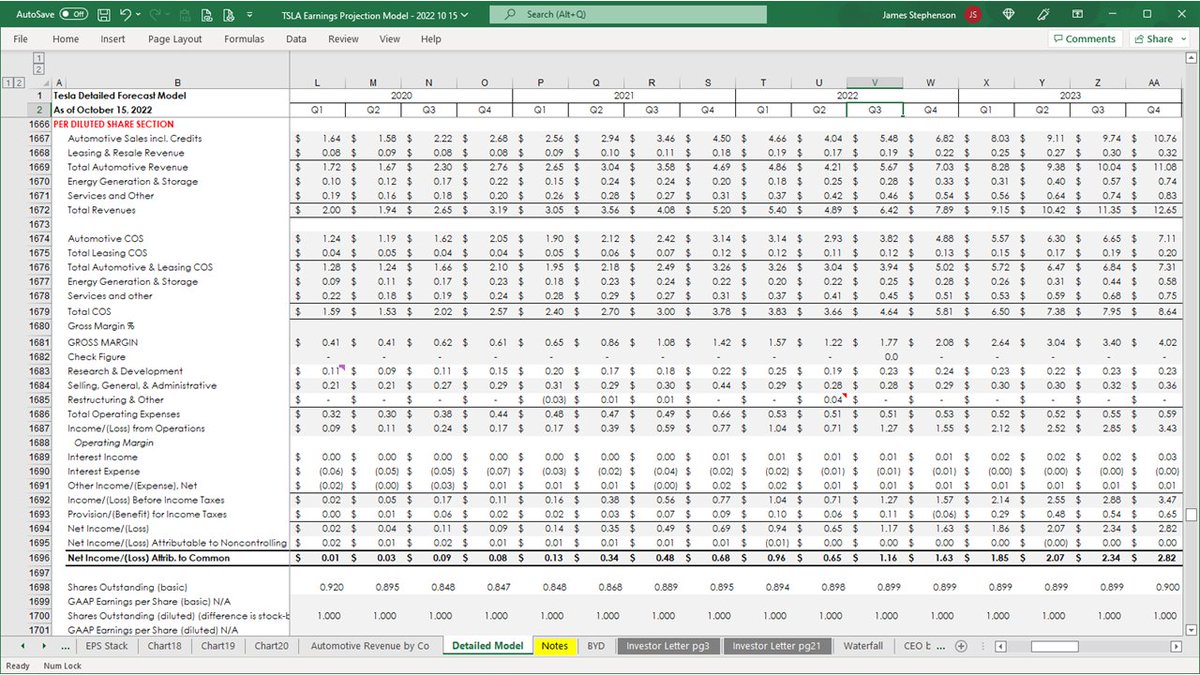
Task: Select the 'As of October 15, 2022' cell
Action: click(171, 110)
